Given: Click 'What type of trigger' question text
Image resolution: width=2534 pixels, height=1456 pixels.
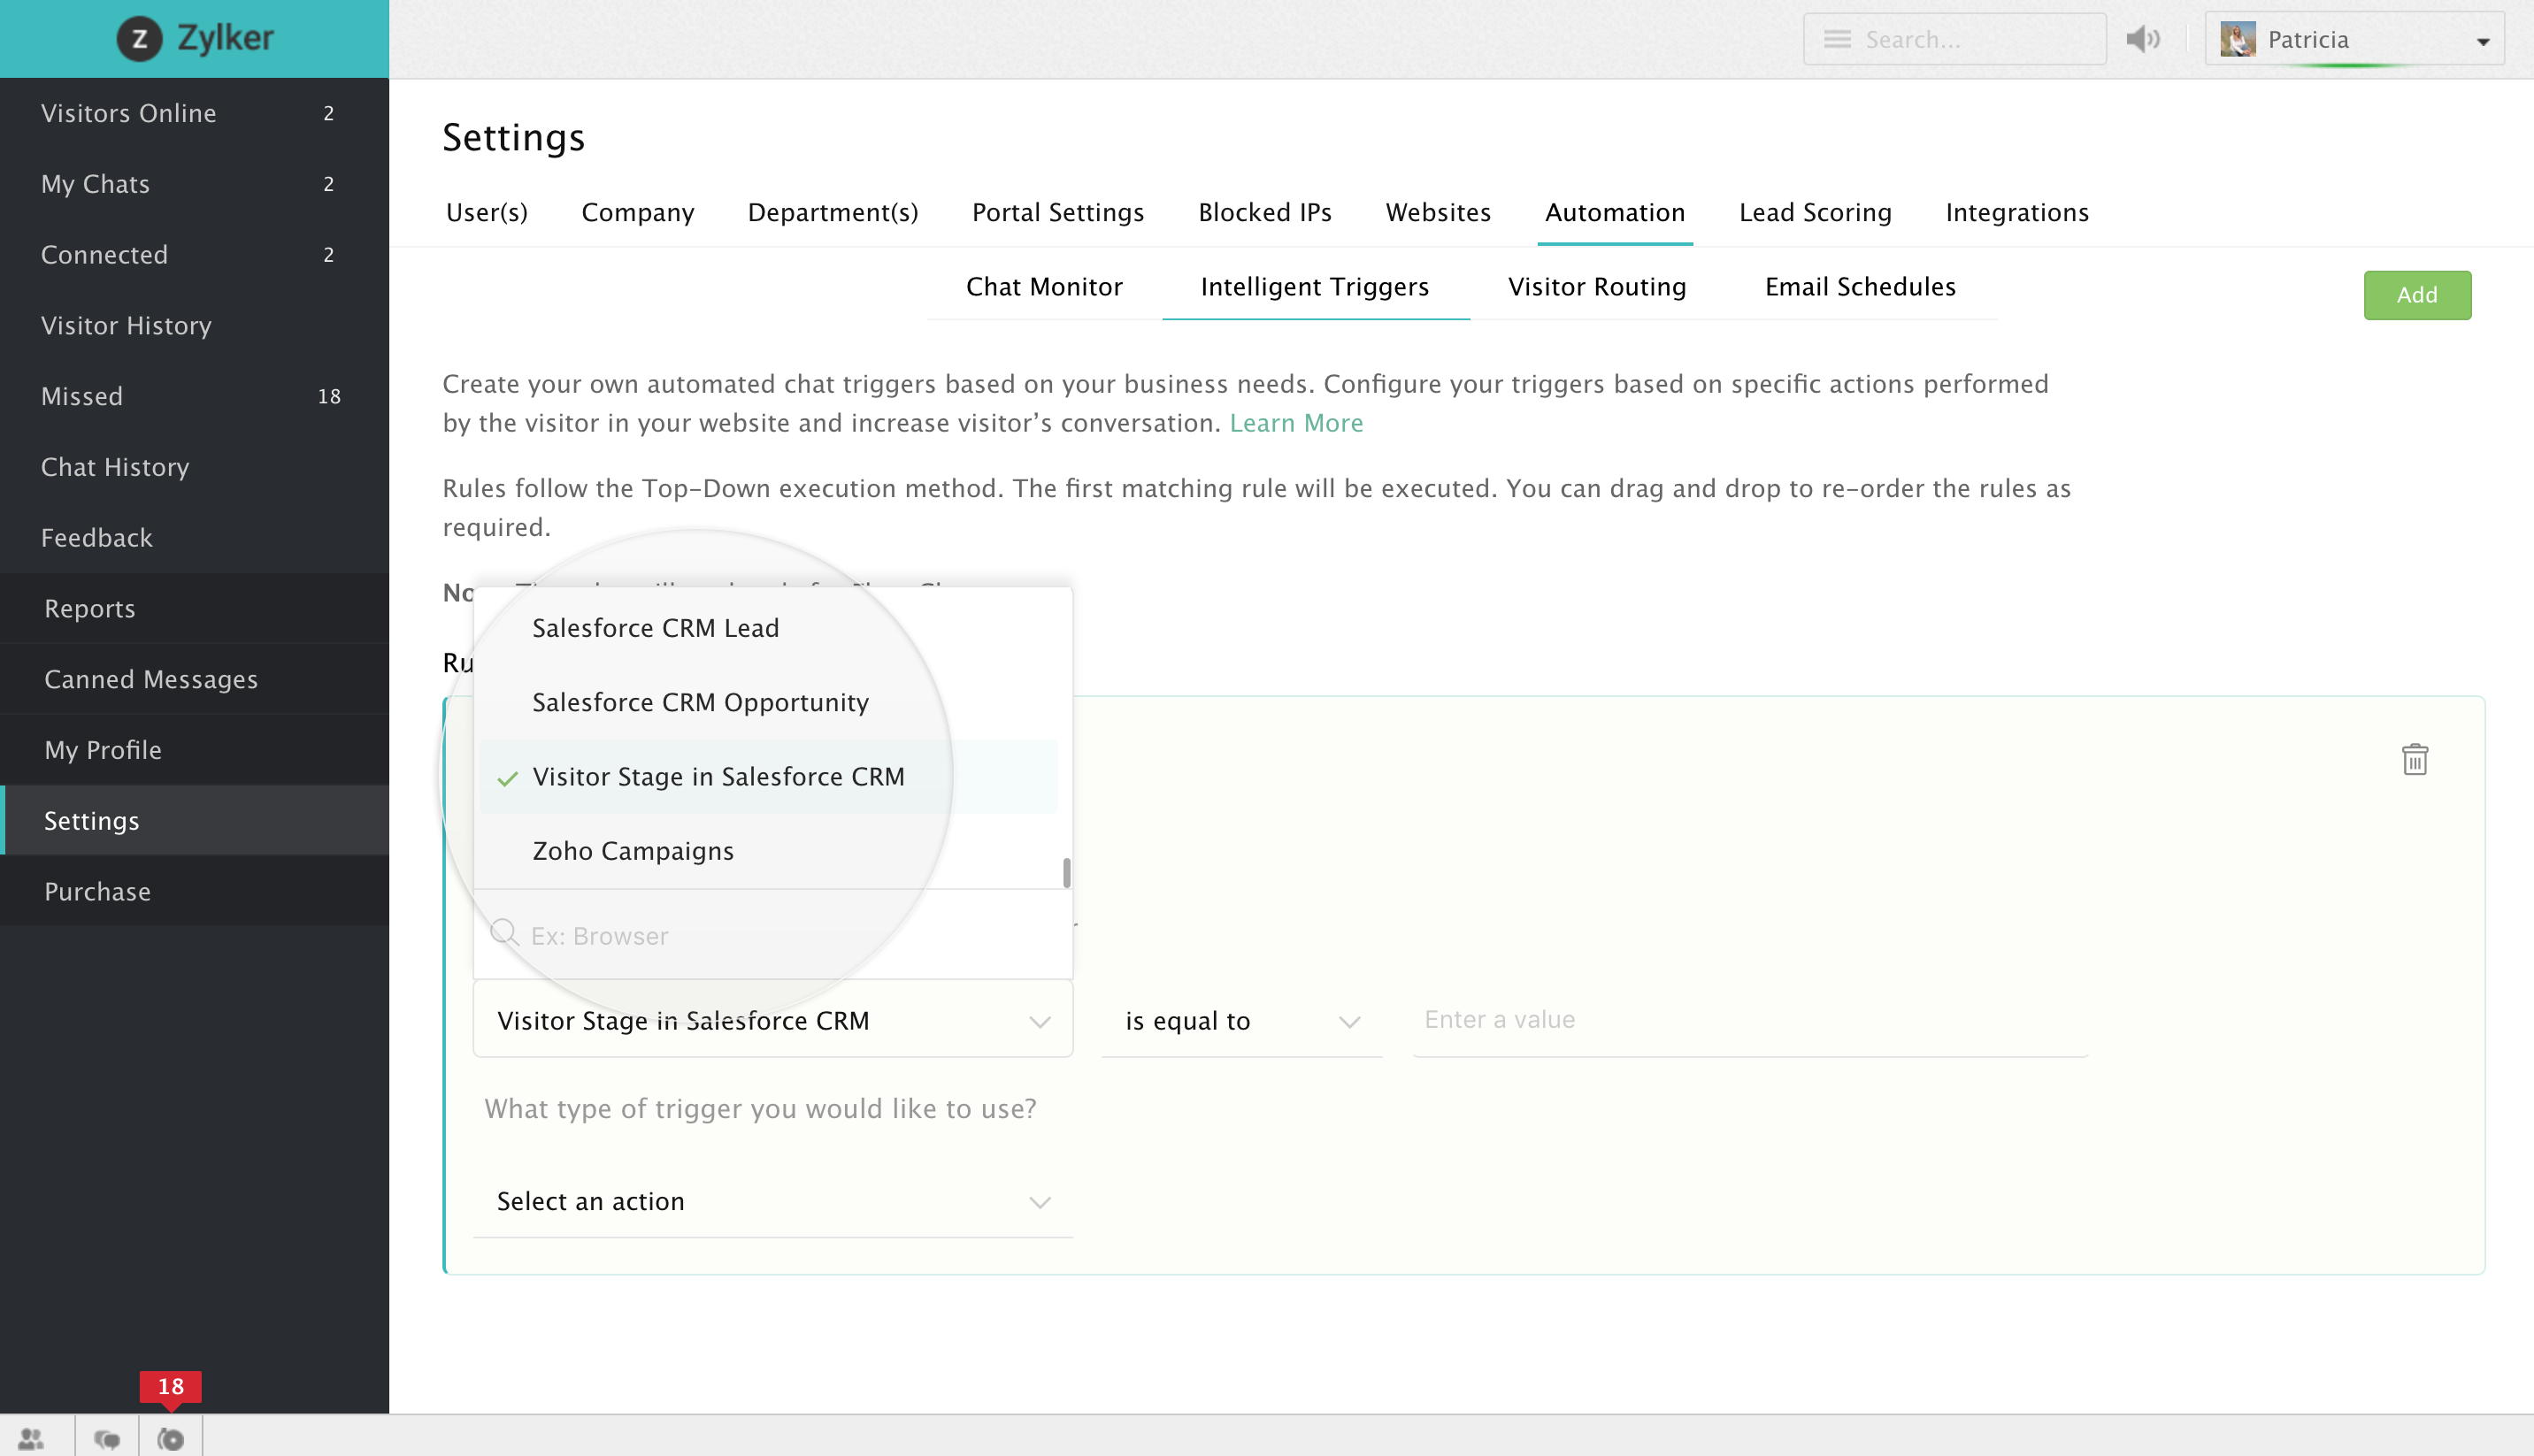Looking at the screenshot, I should [760, 1108].
